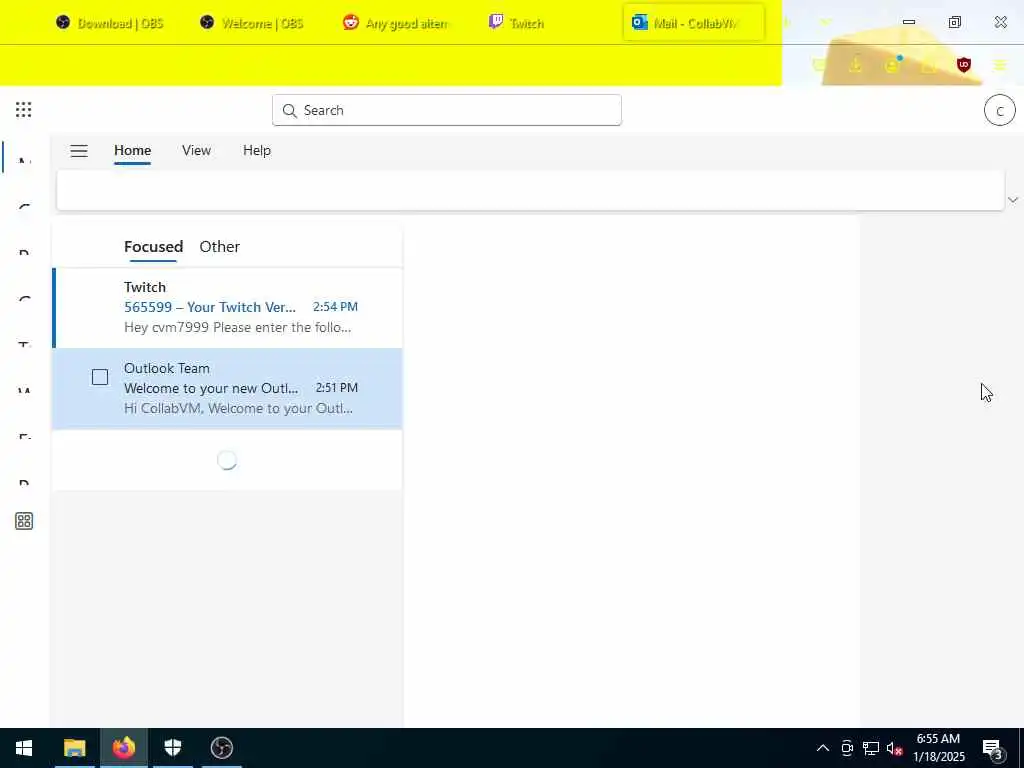Viewport: 1024px width, 768px height.
Task: Open the List all tabs dropdown
Action: coord(825,23)
